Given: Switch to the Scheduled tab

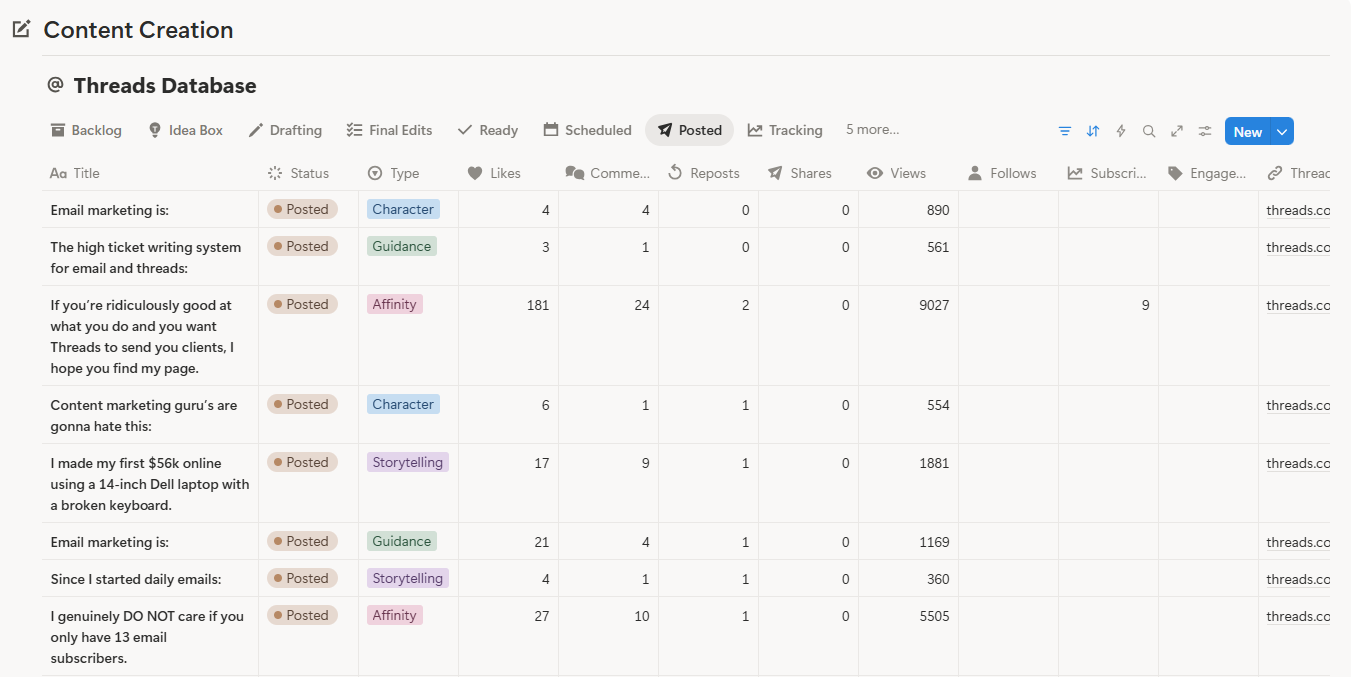Looking at the screenshot, I should point(588,130).
